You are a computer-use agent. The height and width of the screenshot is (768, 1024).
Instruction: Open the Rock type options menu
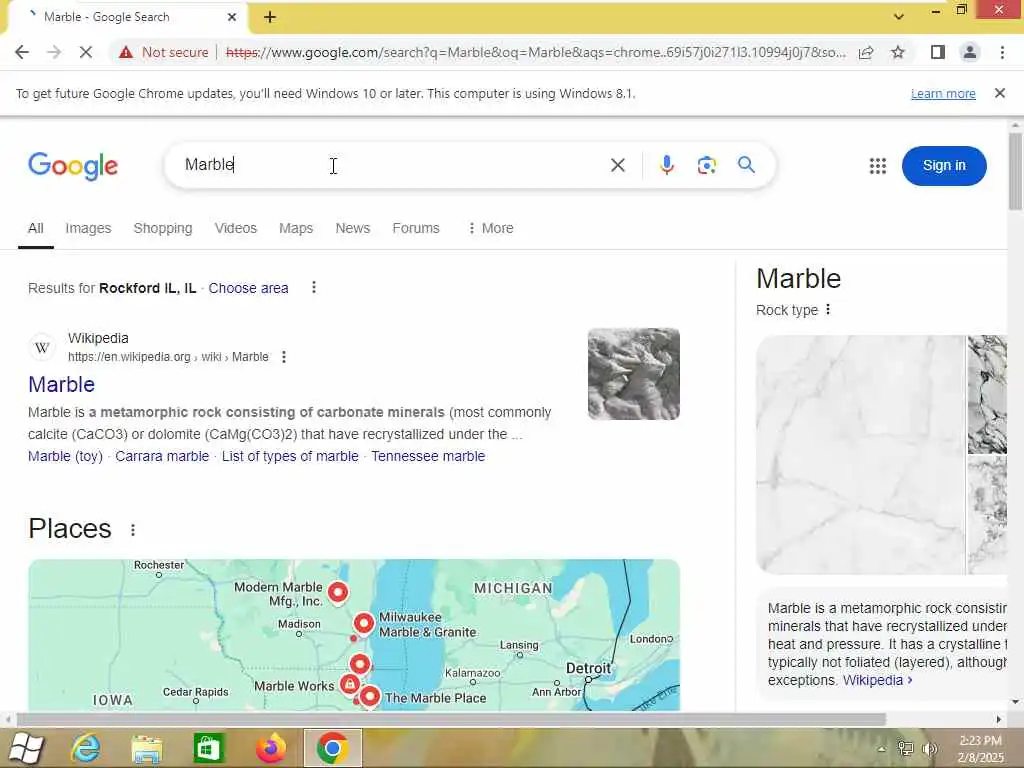point(828,310)
